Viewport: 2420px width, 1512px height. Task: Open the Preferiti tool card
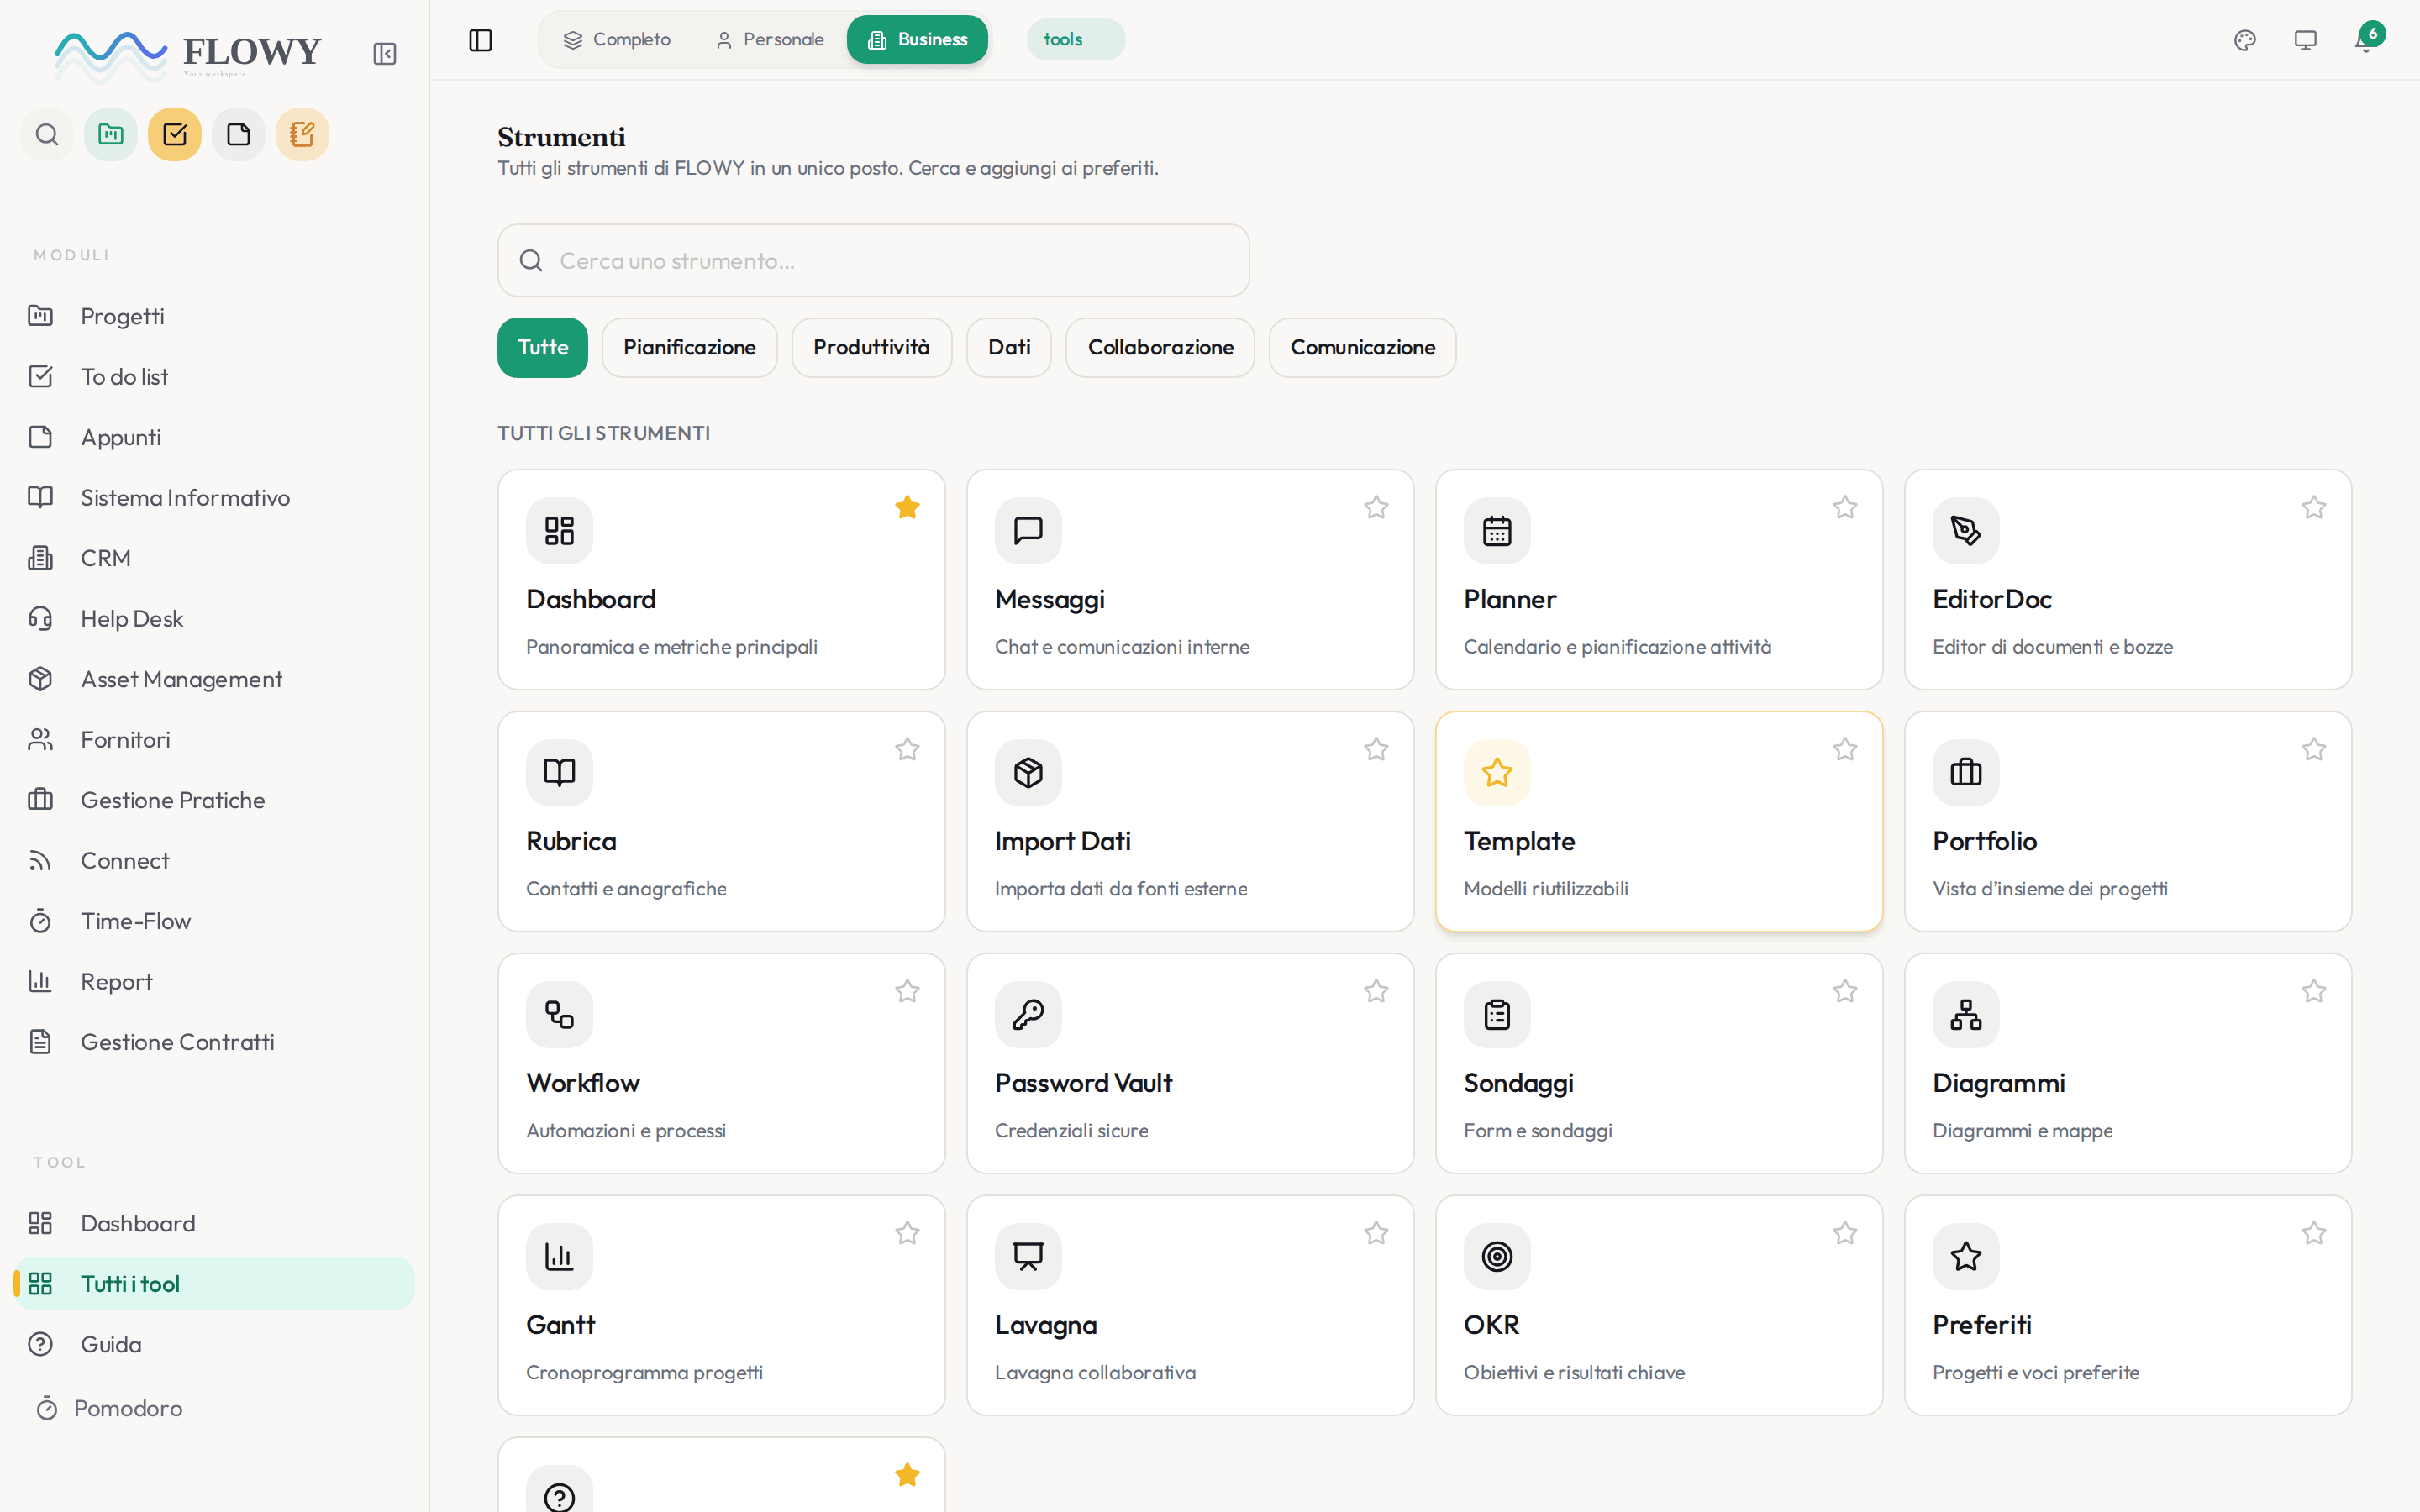point(2128,1305)
